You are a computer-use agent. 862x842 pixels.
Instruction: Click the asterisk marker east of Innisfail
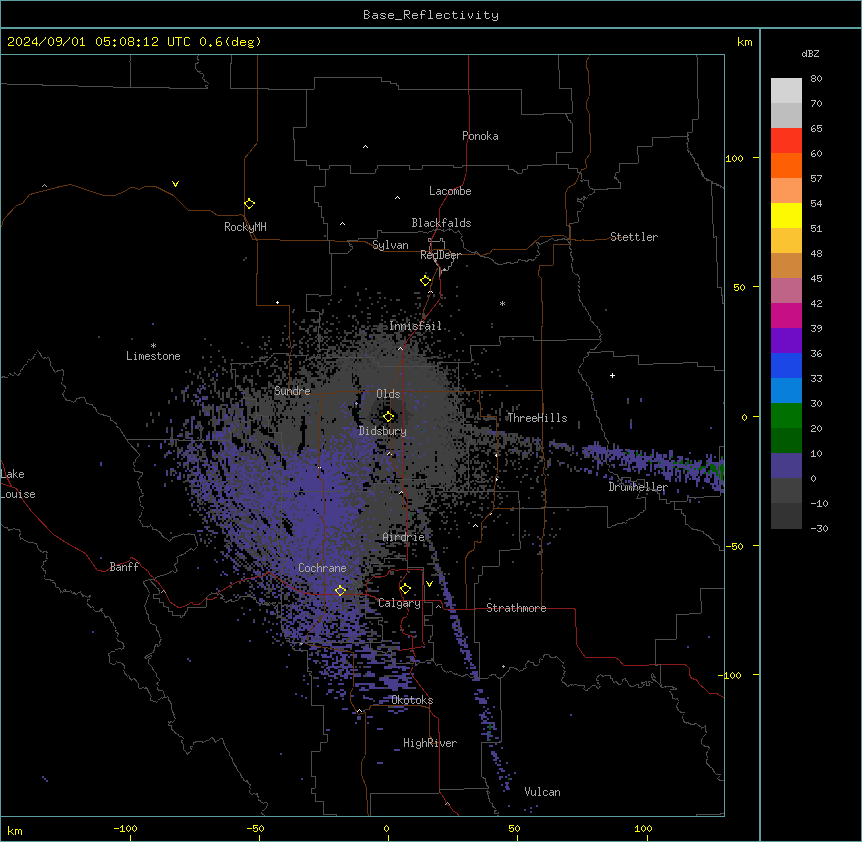[502, 303]
